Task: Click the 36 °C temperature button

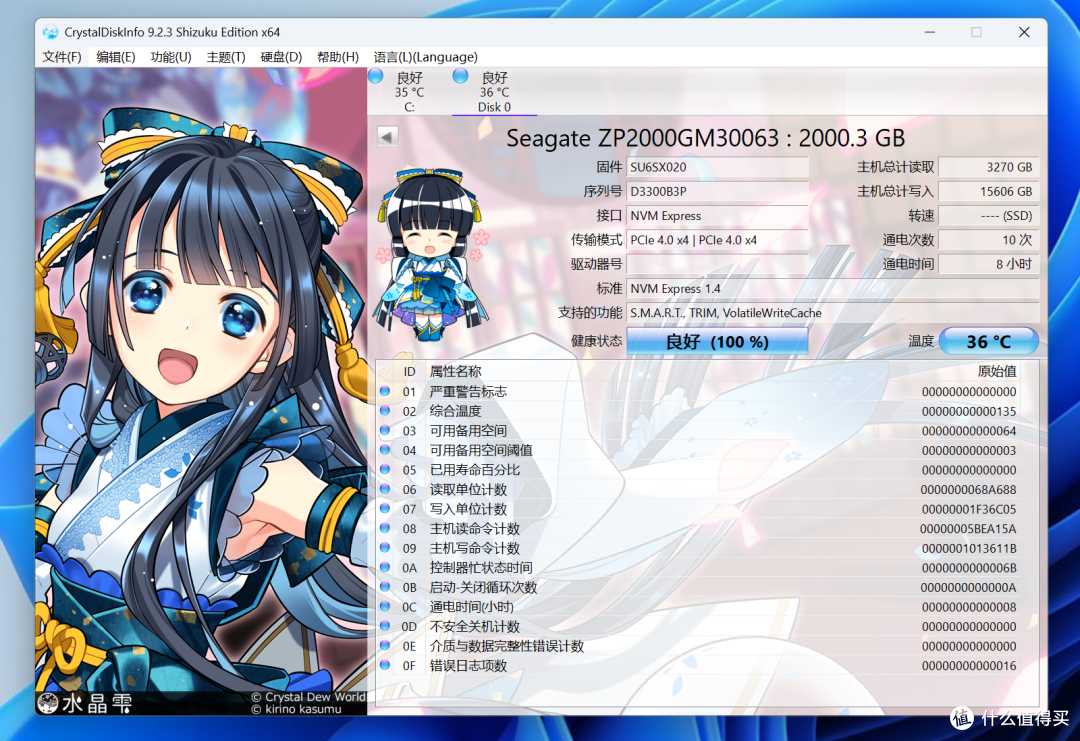Action: coord(988,342)
